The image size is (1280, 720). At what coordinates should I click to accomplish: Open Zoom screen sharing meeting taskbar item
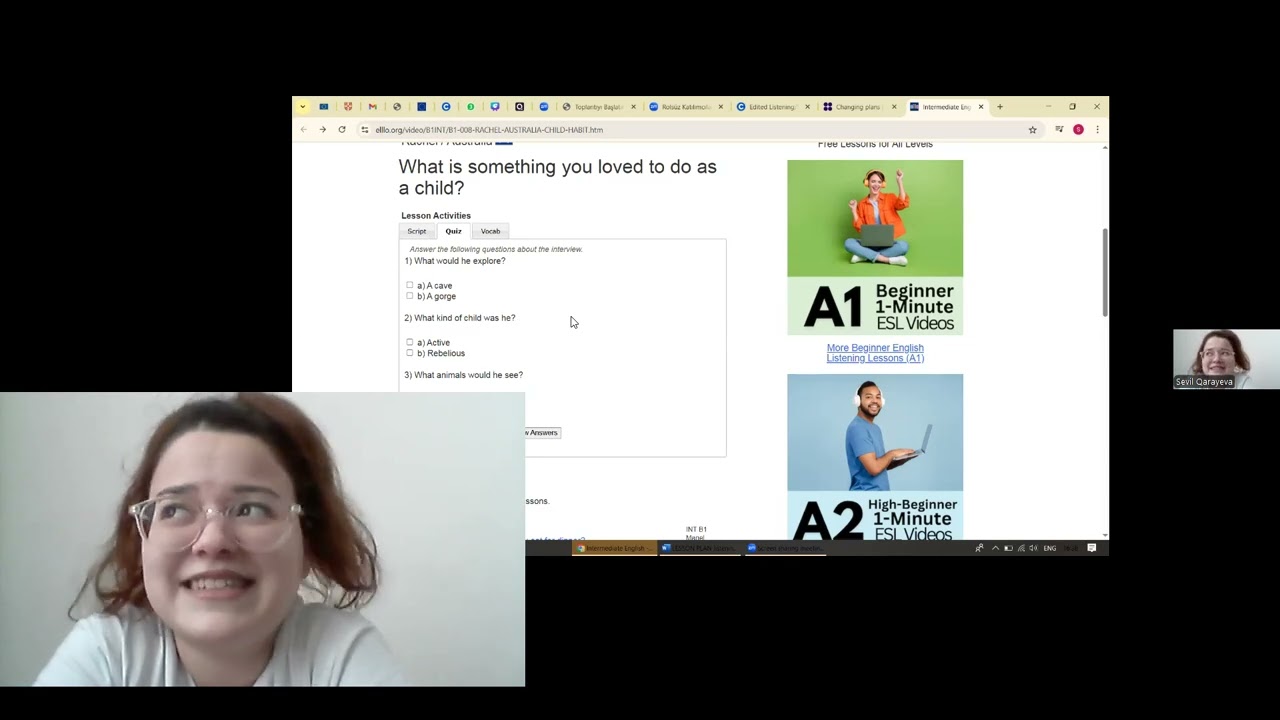coord(786,548)
